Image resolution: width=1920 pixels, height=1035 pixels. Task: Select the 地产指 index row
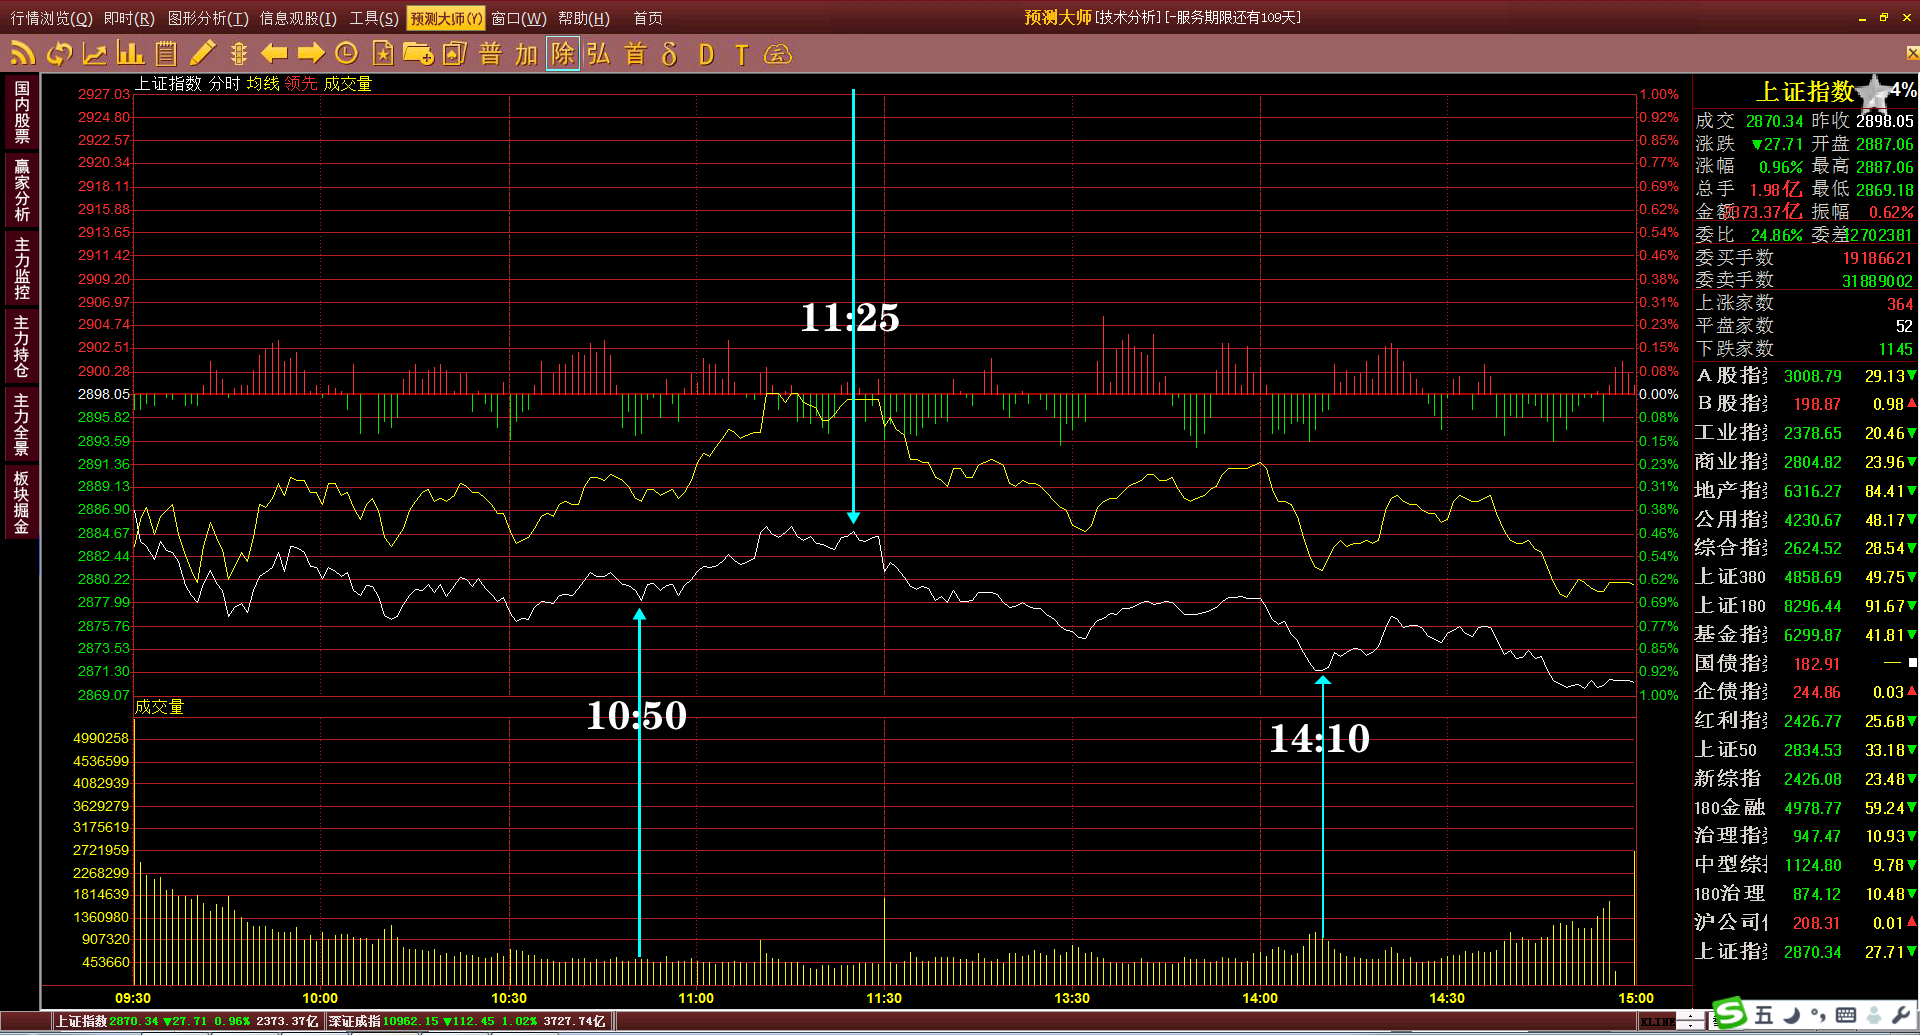pyautogui.click(x=1805, y=491)
